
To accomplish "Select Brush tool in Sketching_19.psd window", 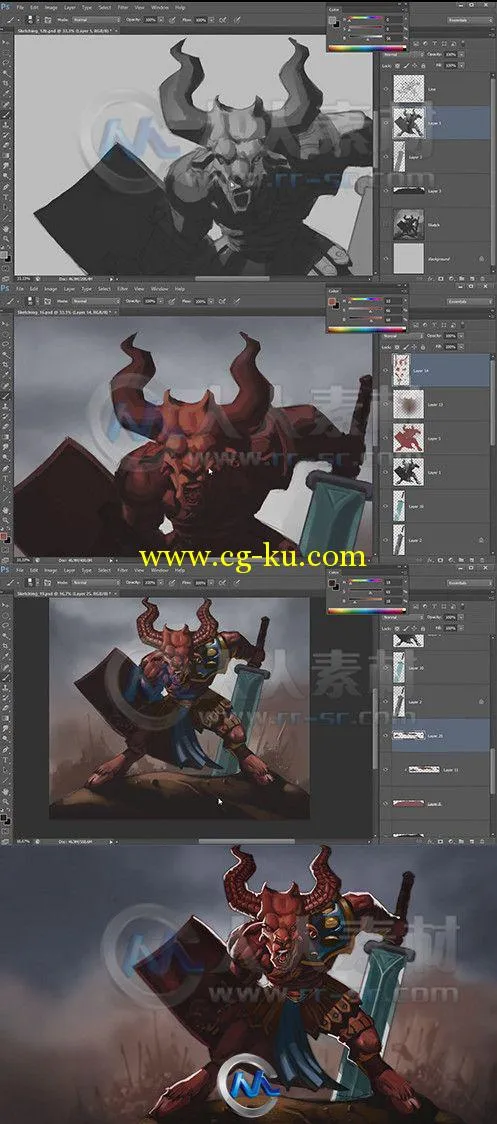I will (6, 677).
